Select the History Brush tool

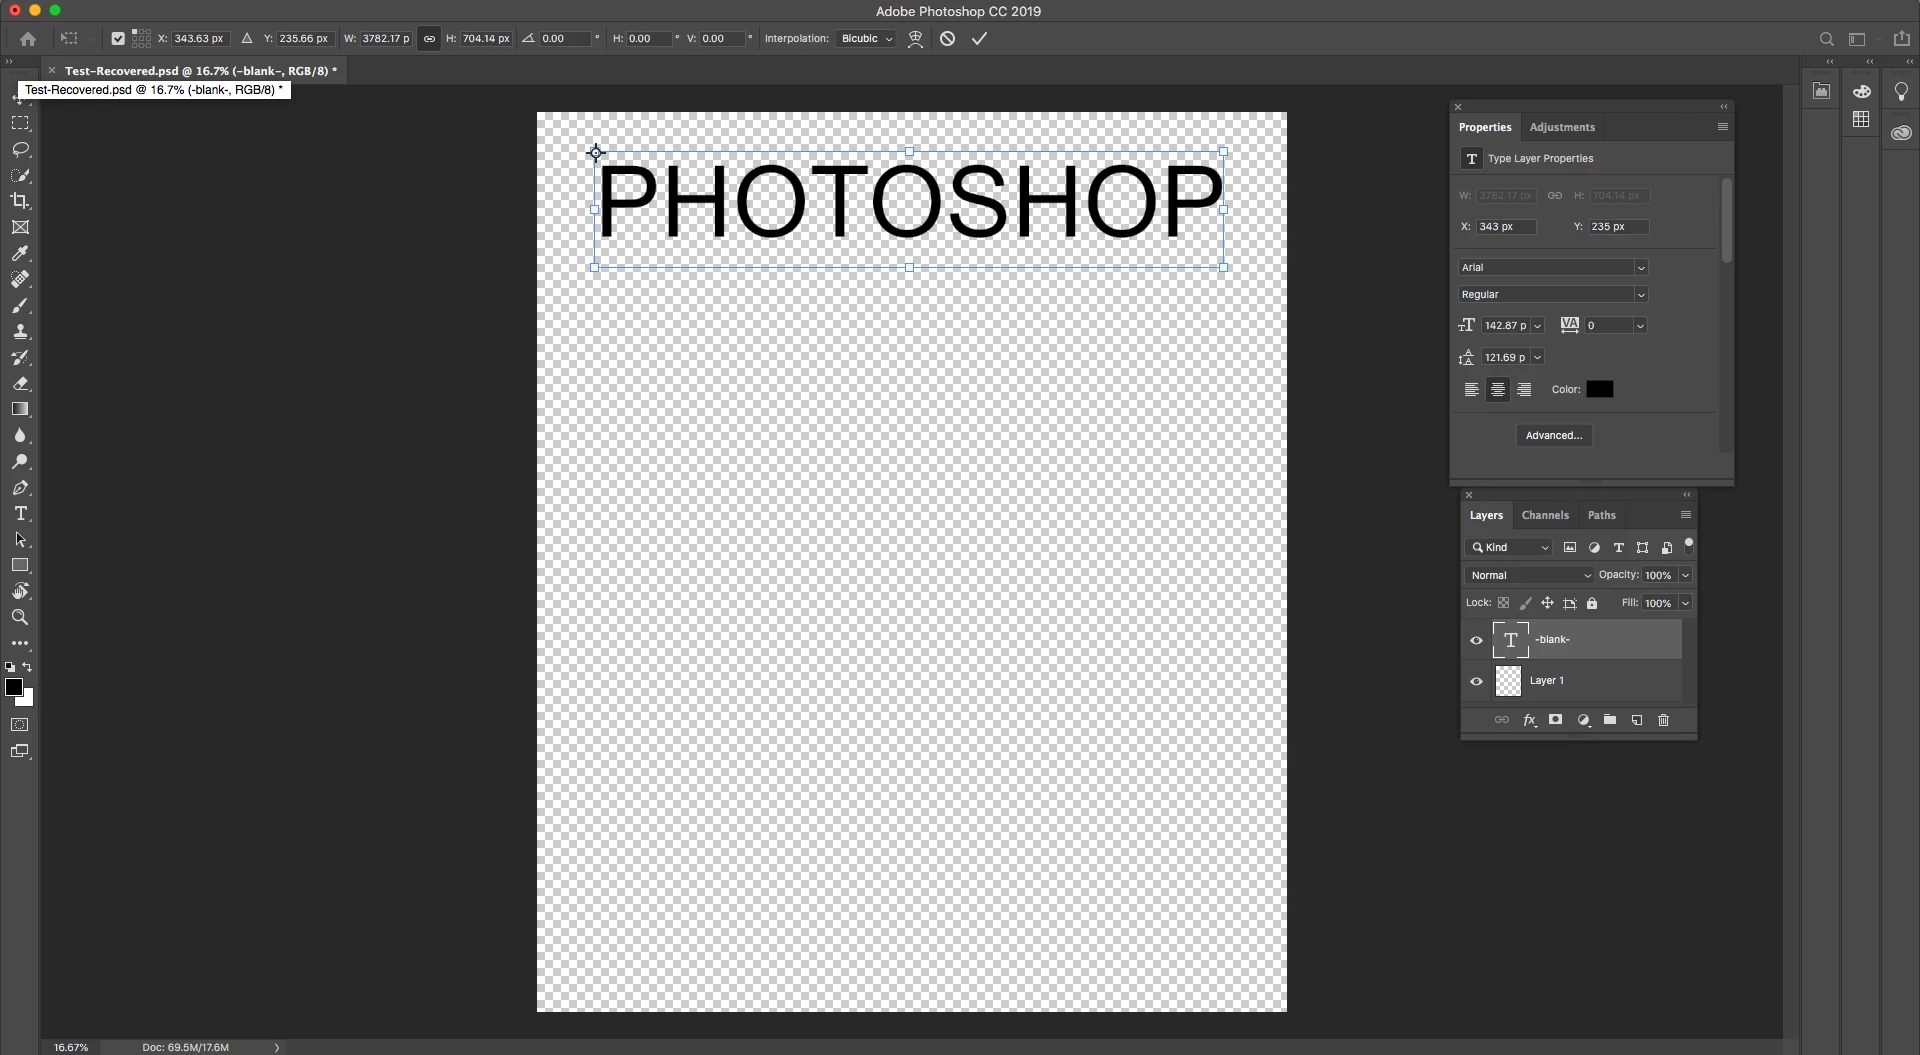tap(20, 357)
